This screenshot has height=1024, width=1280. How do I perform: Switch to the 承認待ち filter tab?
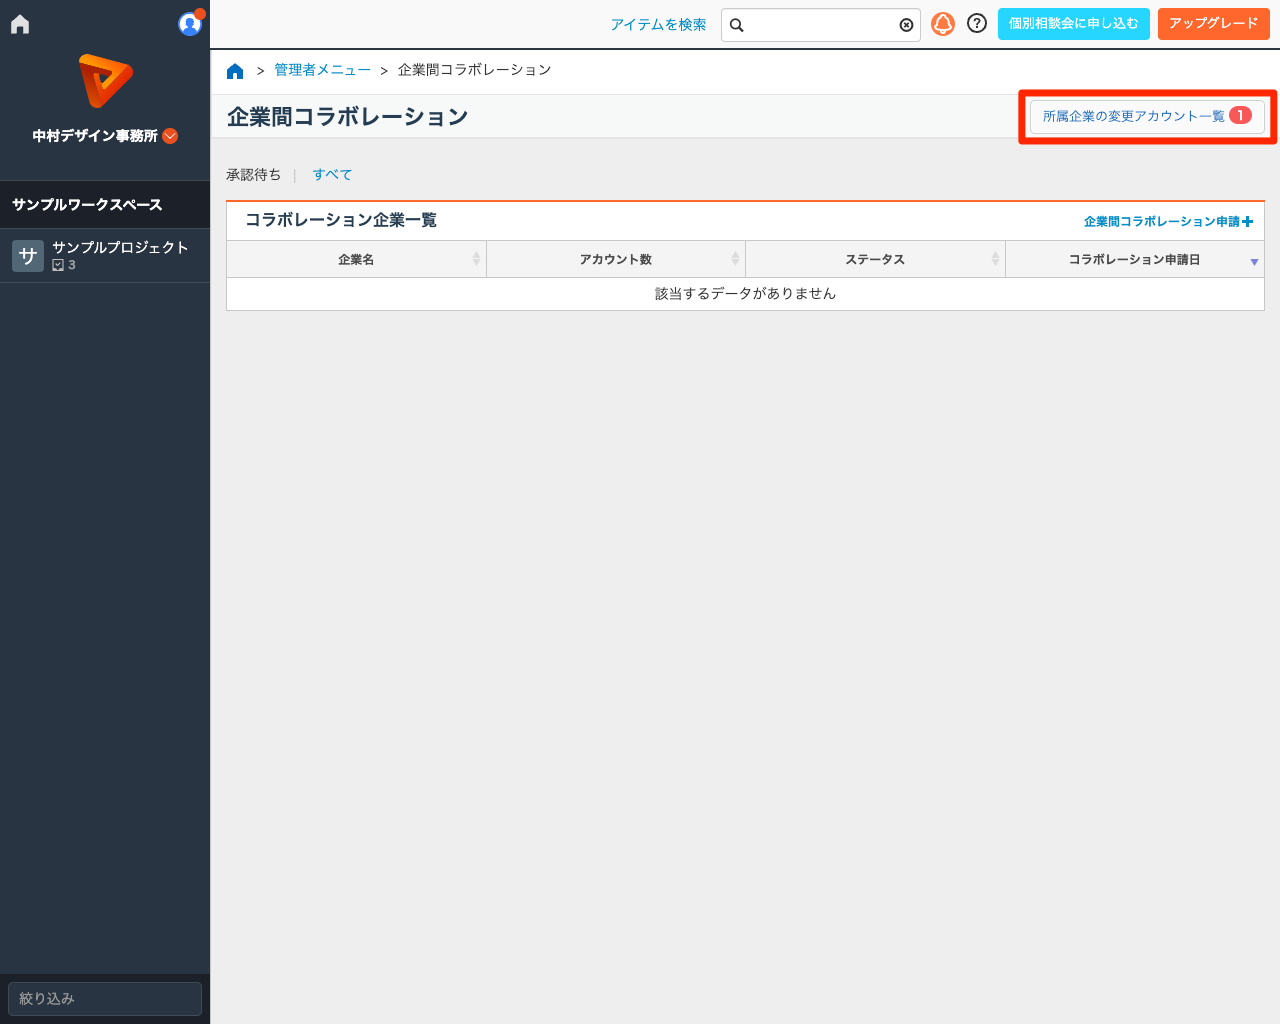coord(254,174)
